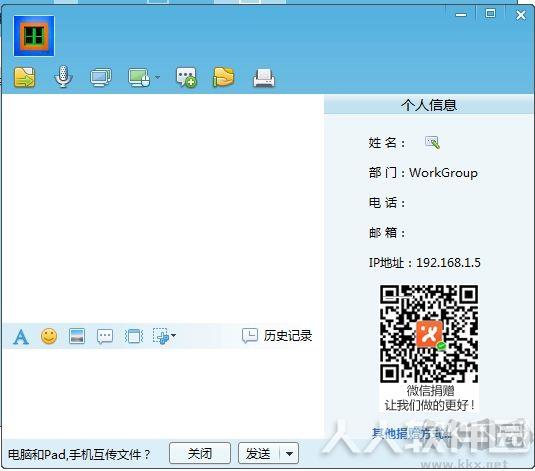Click the 发送 button
535x471 pixels.
259,453
